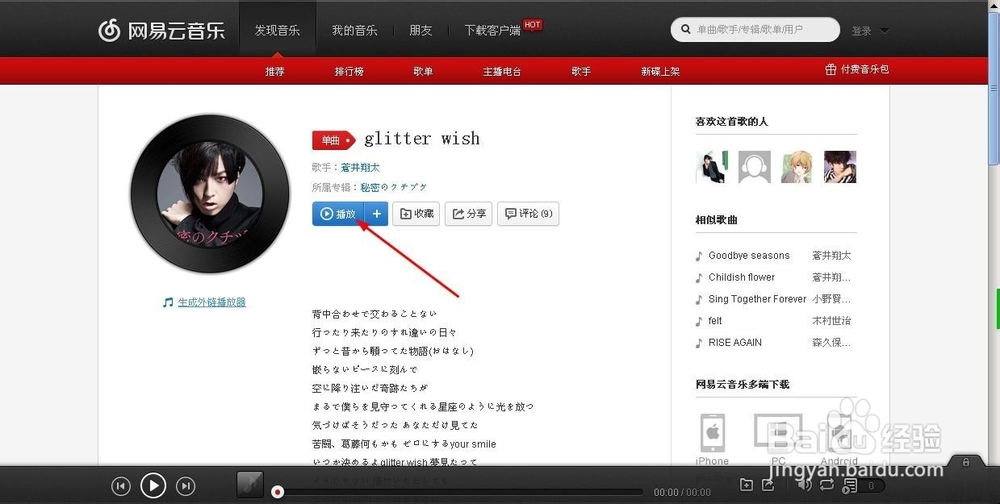Select the 新碟上架 submenu item
The width and height of the screenshot is (1000, 504).
[660, 71]
